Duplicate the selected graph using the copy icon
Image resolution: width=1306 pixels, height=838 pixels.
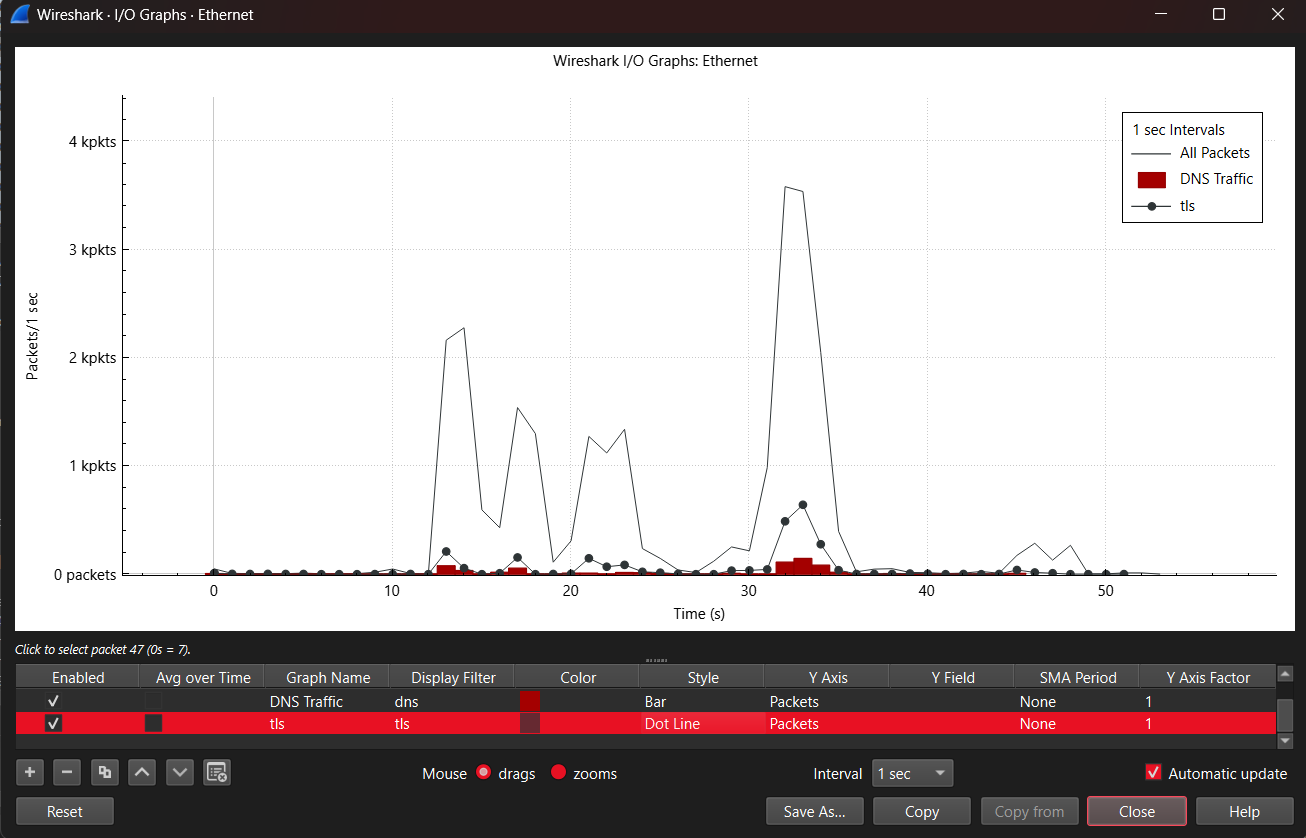pyautogui.click(x=104, y=773)
